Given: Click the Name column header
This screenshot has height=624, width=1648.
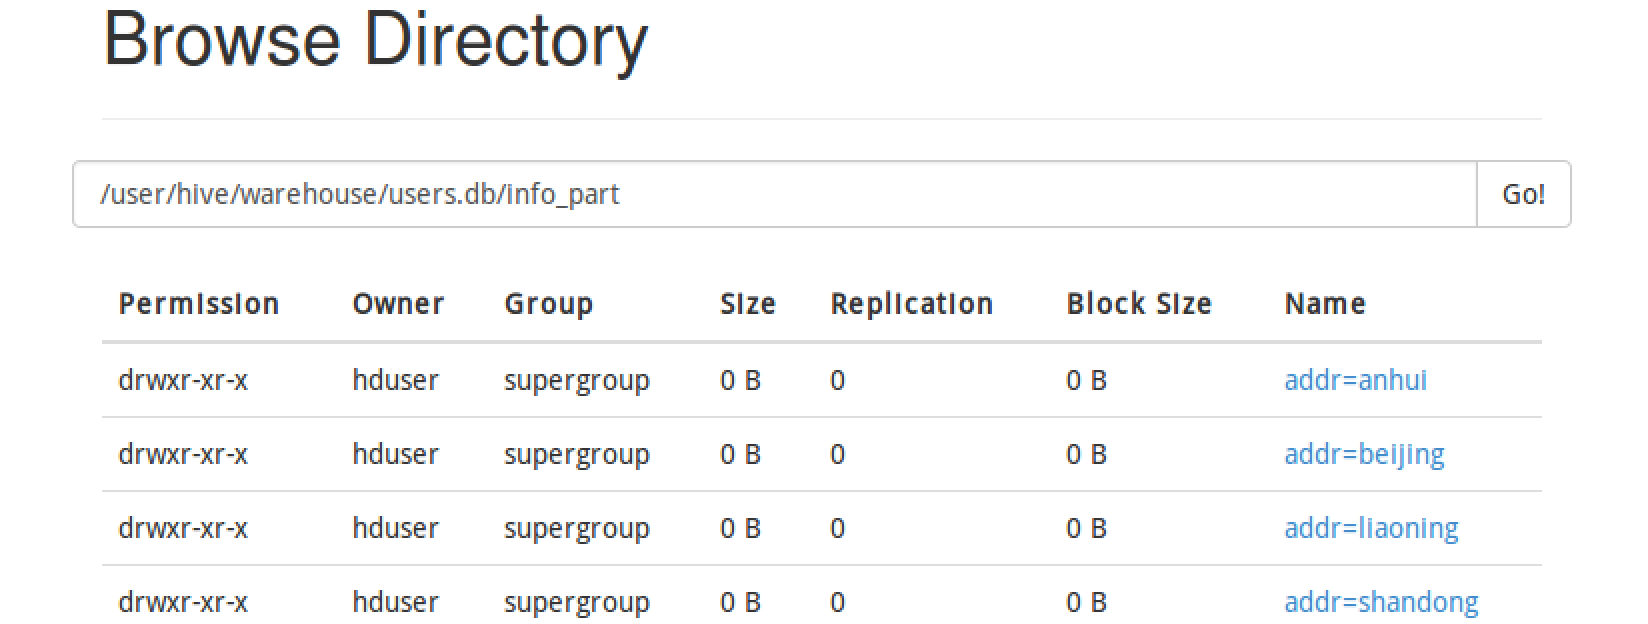Looking at the screenshot, I should [x=1325, y=304].
